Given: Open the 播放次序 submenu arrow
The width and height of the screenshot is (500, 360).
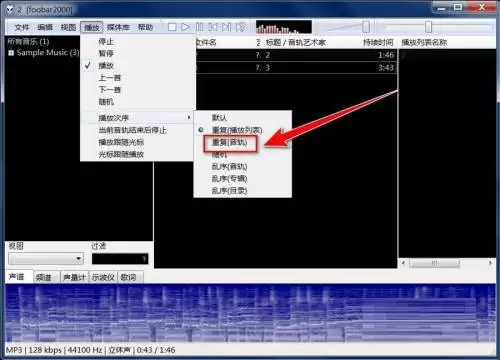Looking at the screenshot, I should (x=189, y=118).
